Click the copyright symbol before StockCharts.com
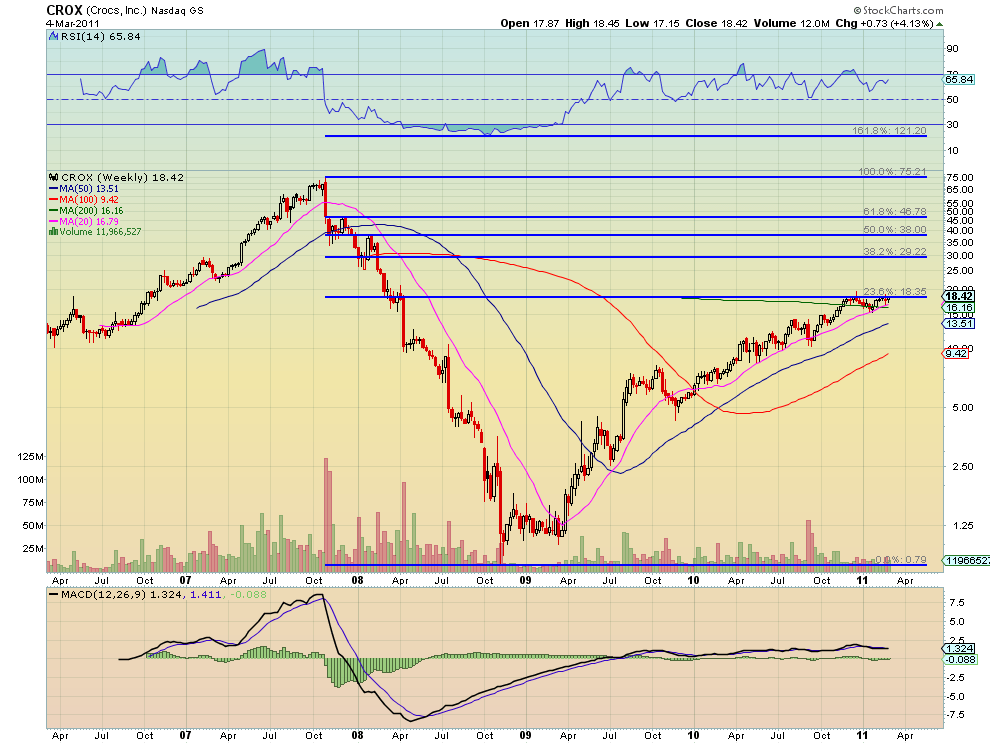This screenshot has height=744, width=990. click(x=857, y=10)
